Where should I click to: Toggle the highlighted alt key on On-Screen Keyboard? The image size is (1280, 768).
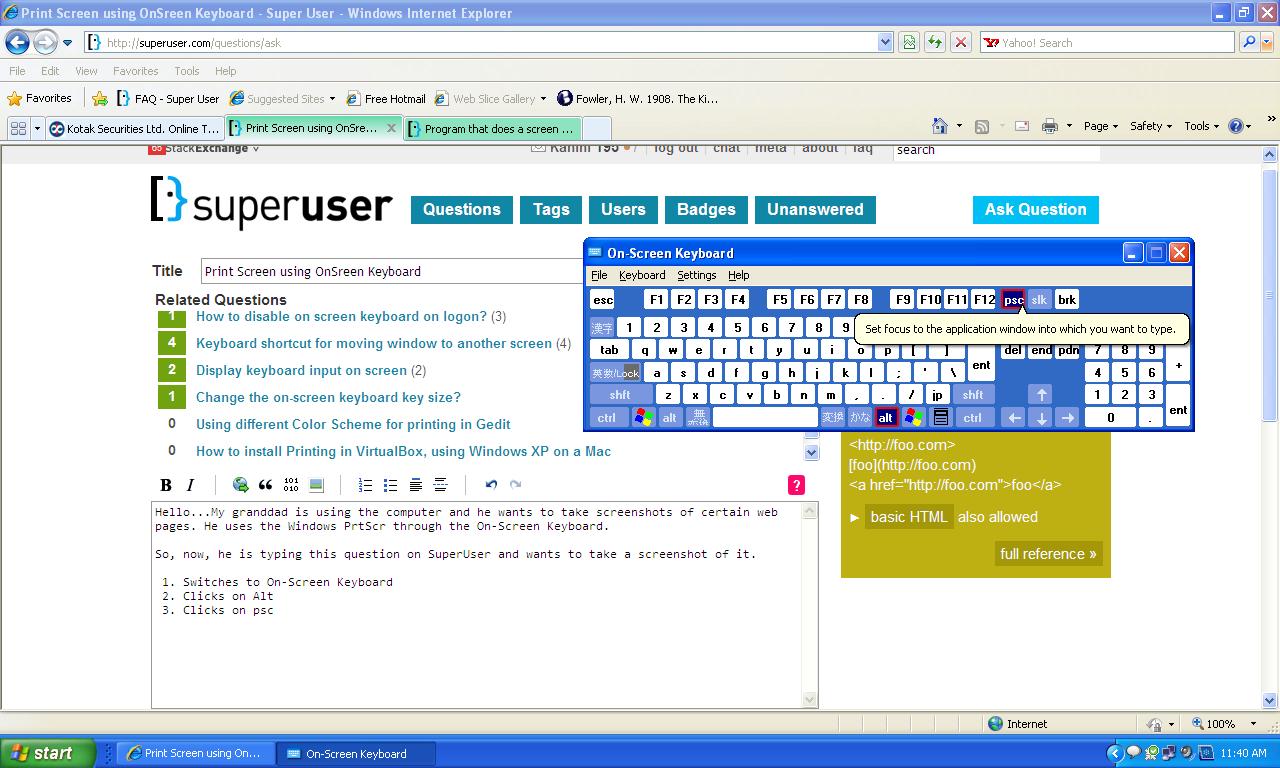(x=884, y=416)
